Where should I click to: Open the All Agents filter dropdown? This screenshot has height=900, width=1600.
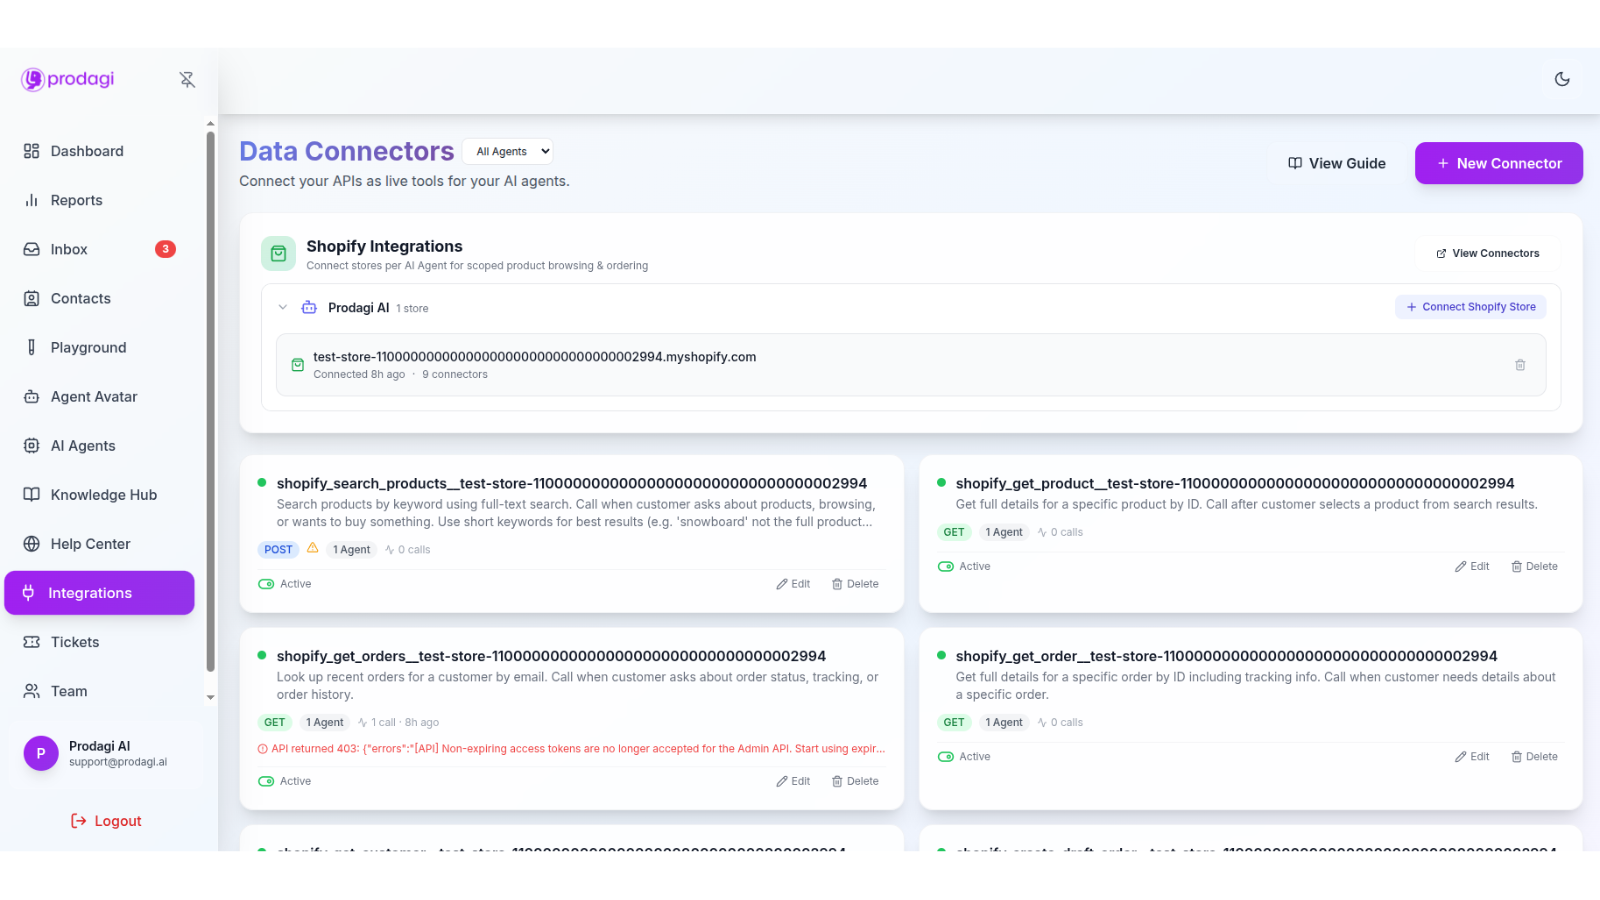coord(508,151)
